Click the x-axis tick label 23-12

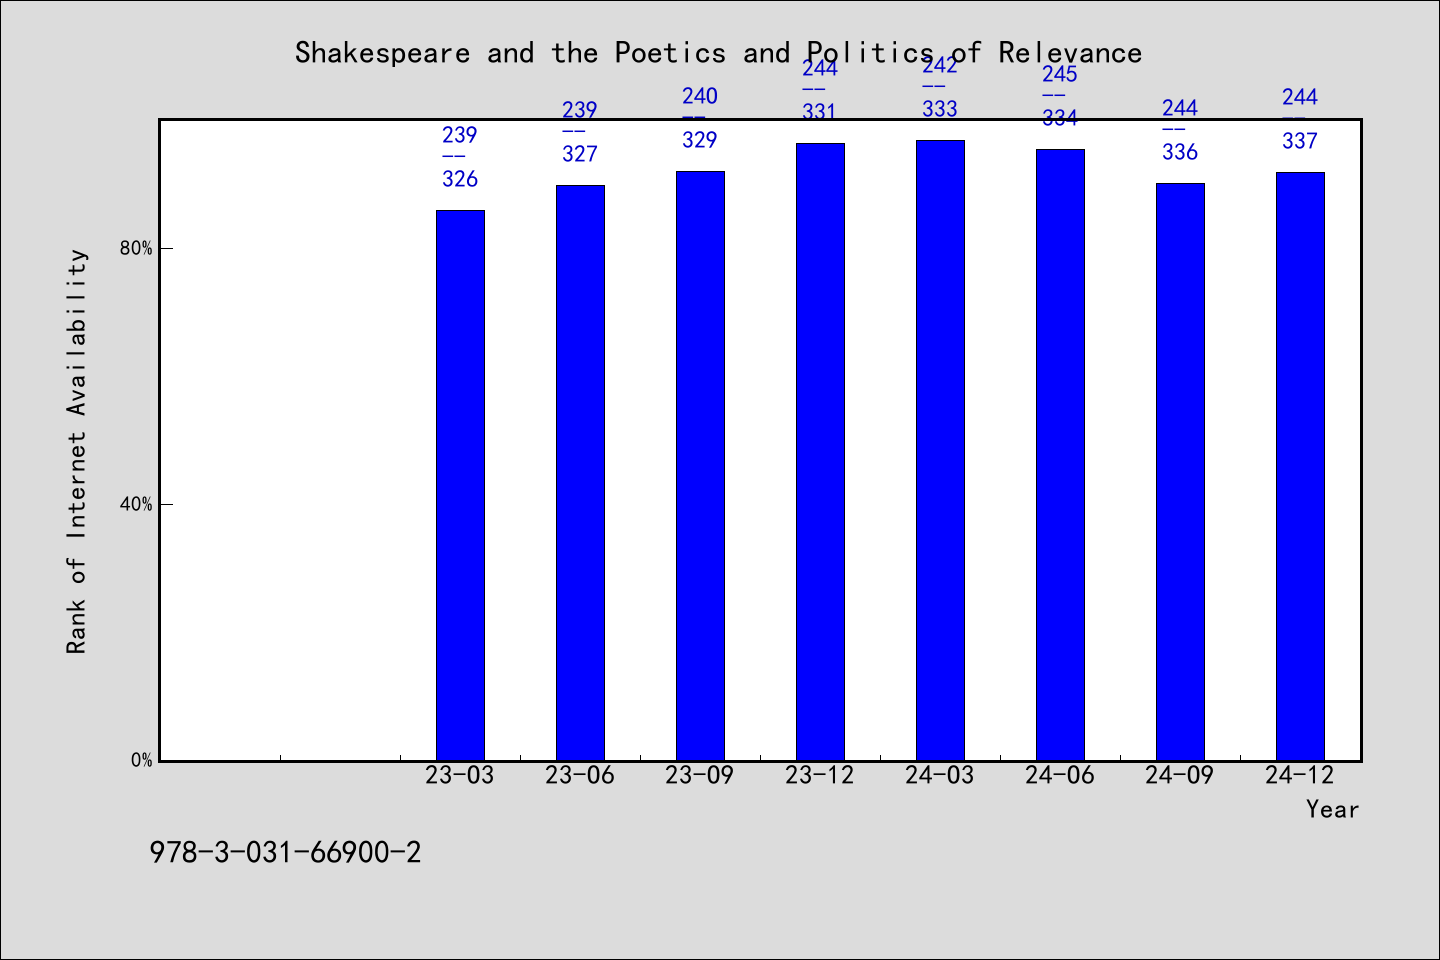(820, 776)
